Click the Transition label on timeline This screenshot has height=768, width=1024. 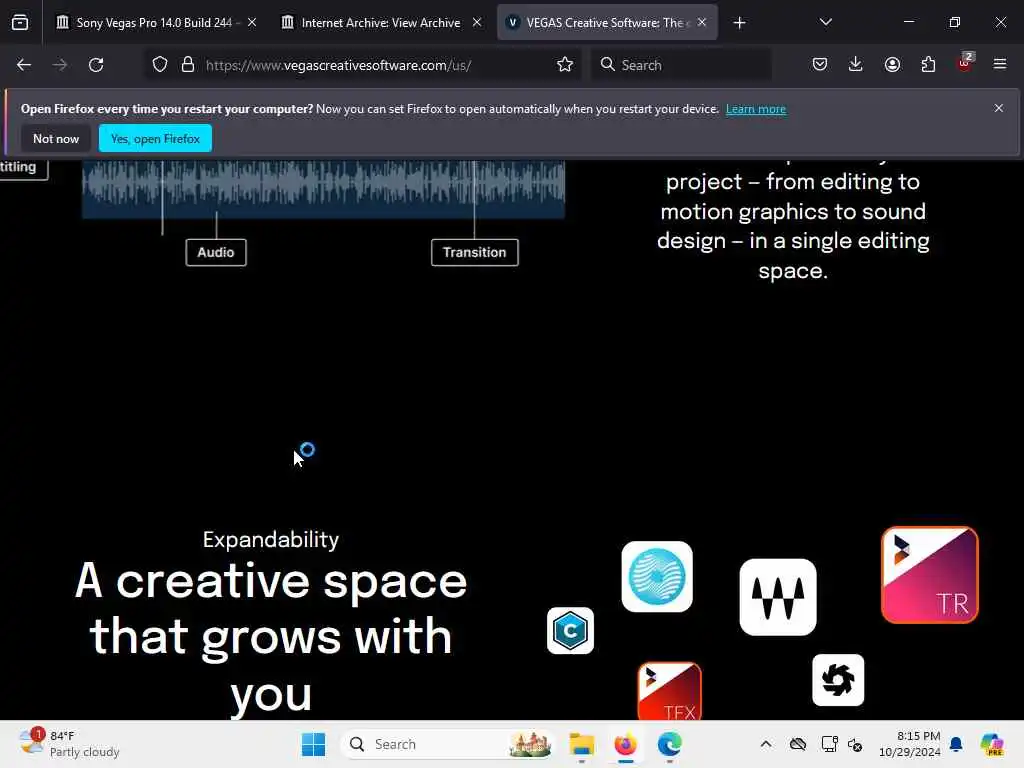(x=475, y=252)
